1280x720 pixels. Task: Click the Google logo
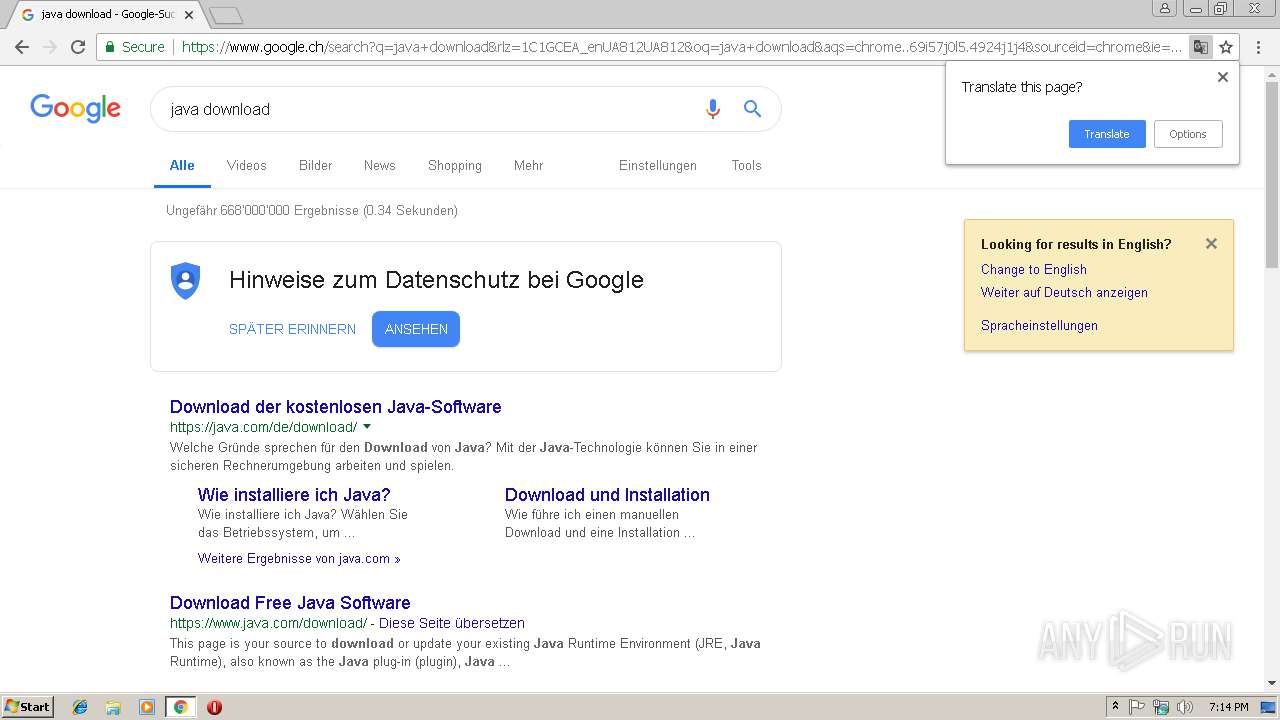(75, 108)
